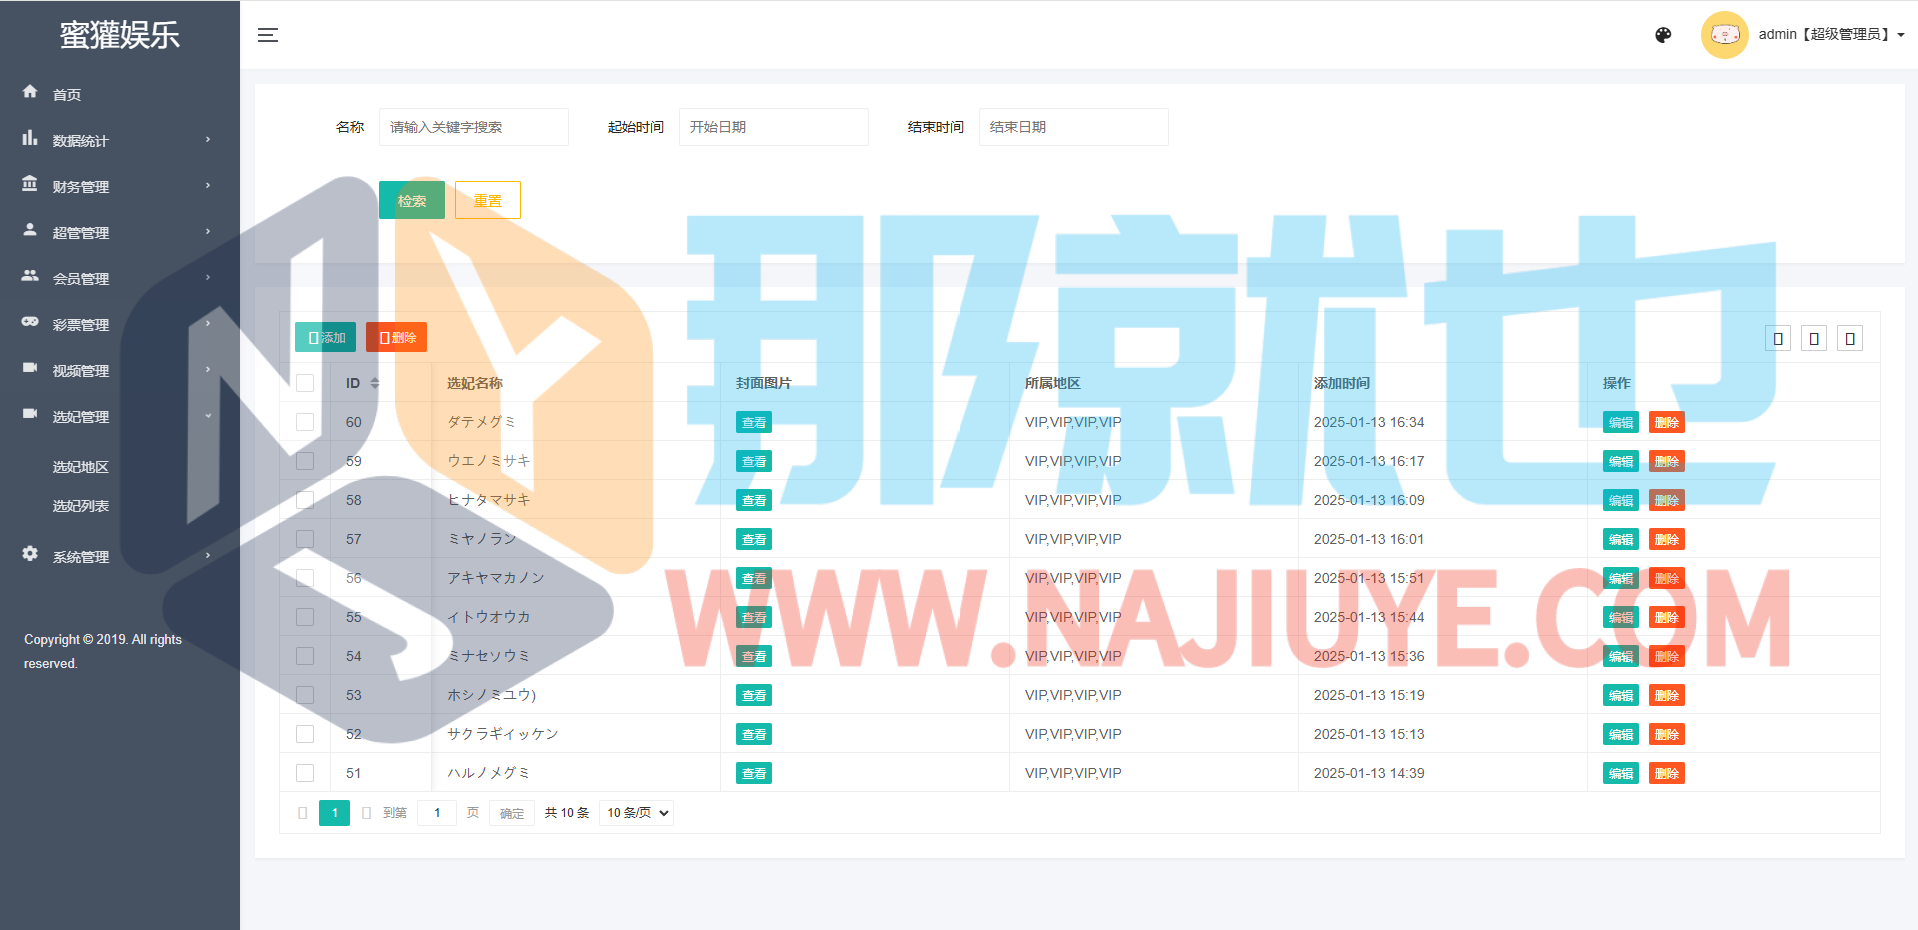Expand the admin 超级管理员 user dropdown
The image size is (1918, 930).
pyautogui.click(x=1830, y=35)
